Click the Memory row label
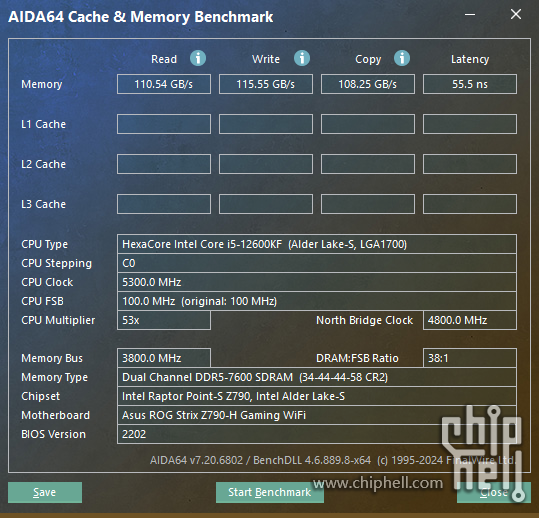The width and height of the screenshot is (539, 518). [42, 84]
